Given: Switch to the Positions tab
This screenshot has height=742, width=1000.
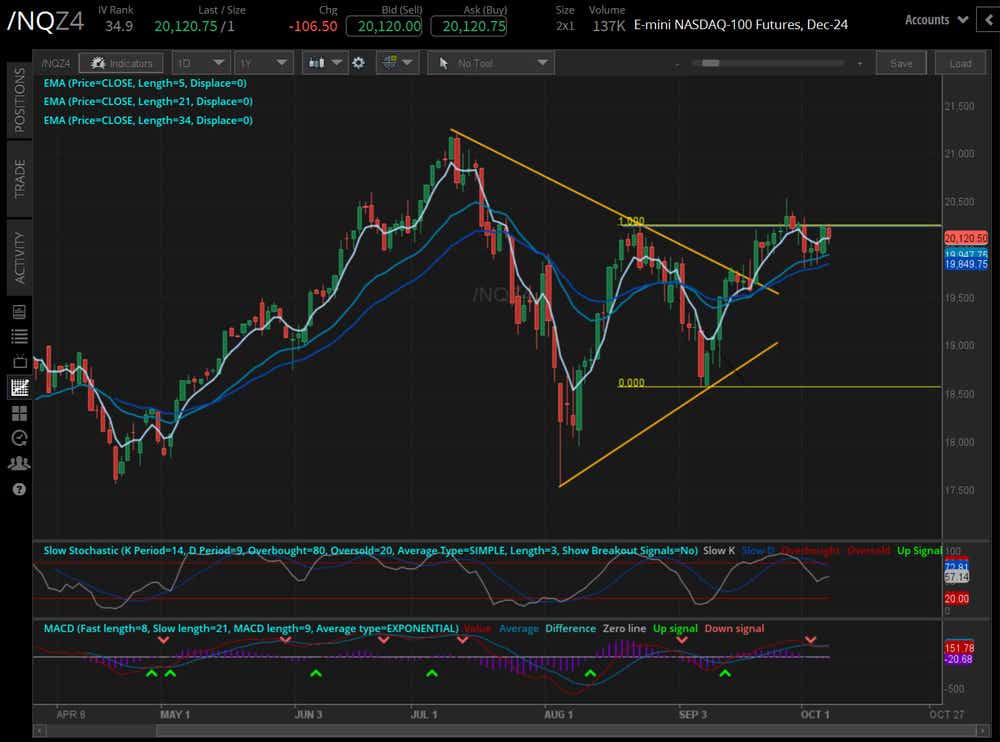Looking at the screenshot, I should click(19, 100).
